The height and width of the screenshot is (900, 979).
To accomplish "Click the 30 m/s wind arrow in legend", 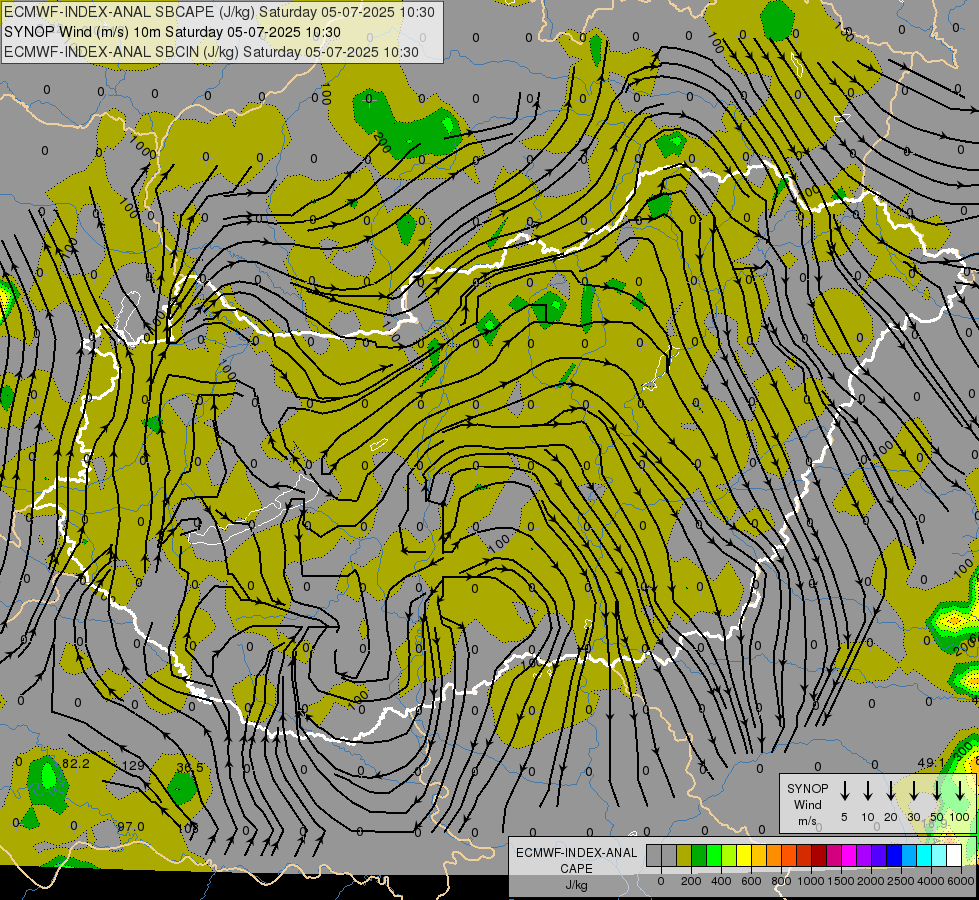I will point(913,791).
